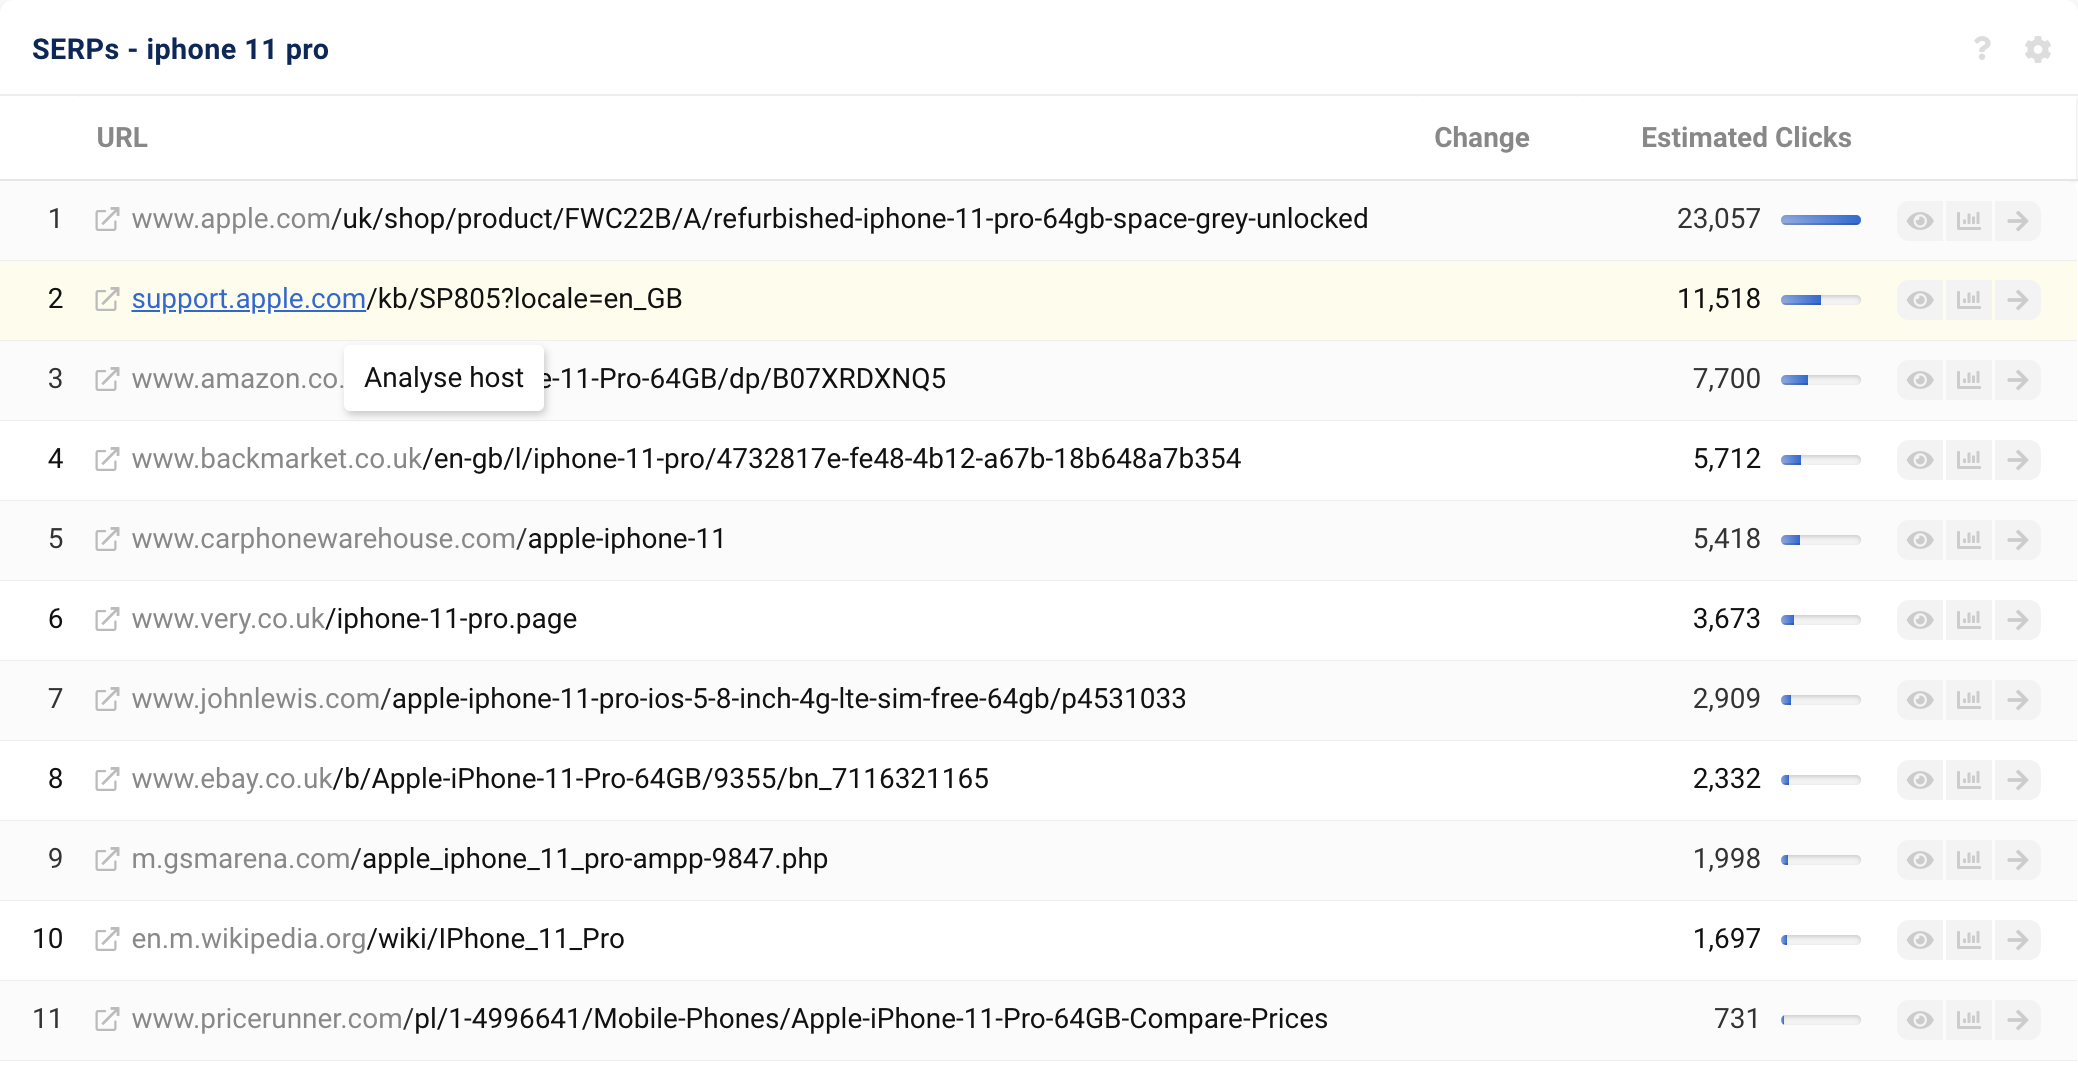The image size is (2078, 1075).
Task: Select the Analyse host tooltip option
Action: [444, 378]
